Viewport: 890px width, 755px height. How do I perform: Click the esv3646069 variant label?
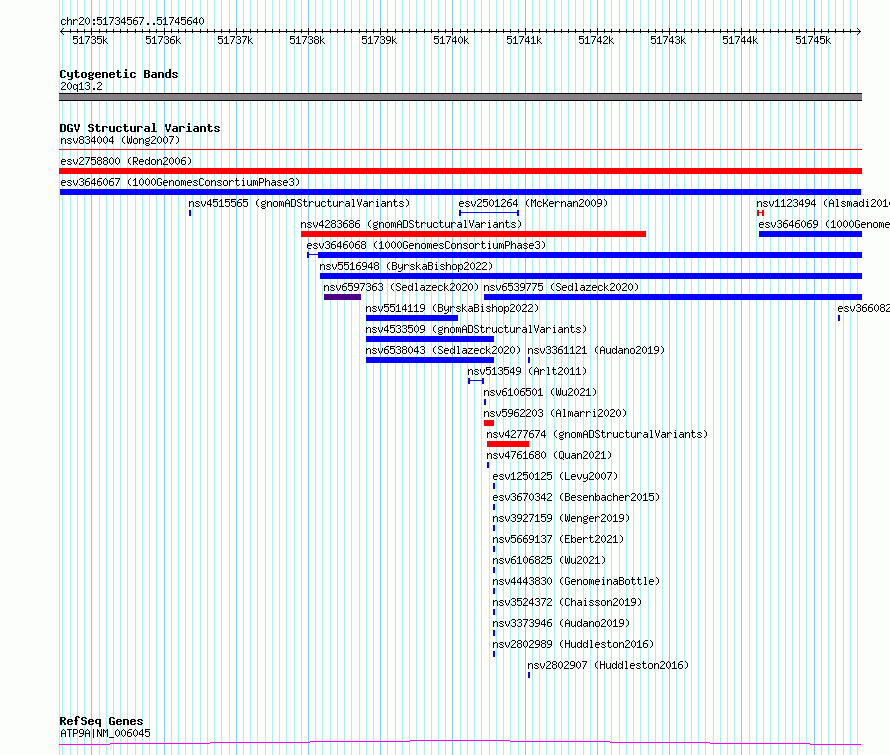[824, 224]
